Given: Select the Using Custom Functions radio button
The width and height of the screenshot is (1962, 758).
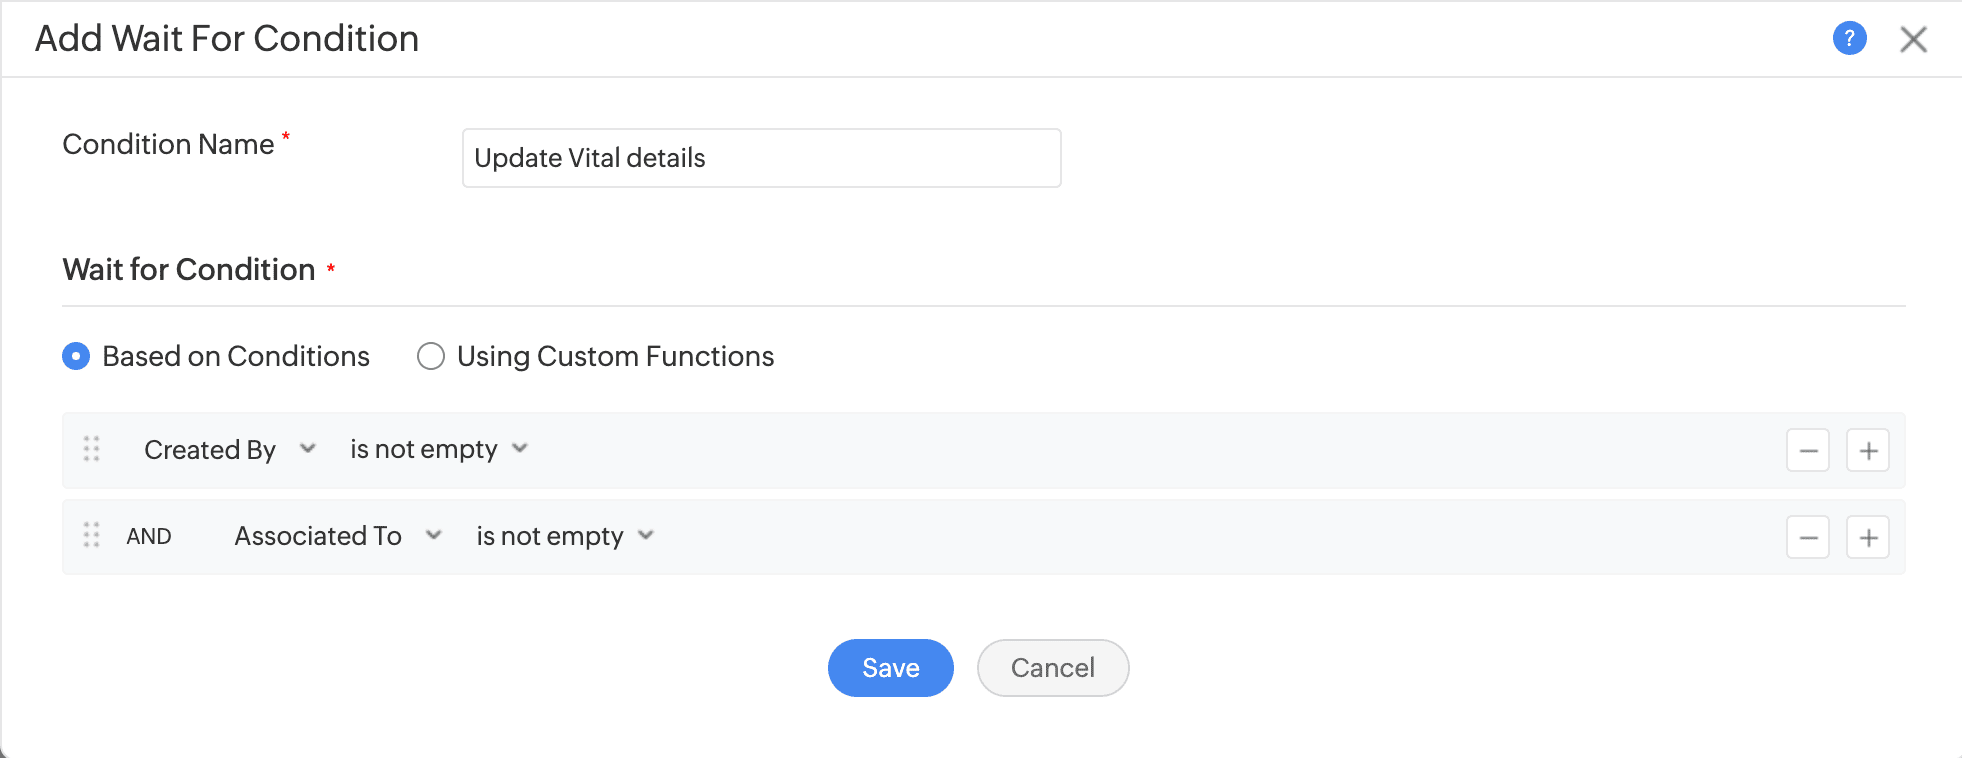Looking at the screenshot, I should (x=431, y=356).
